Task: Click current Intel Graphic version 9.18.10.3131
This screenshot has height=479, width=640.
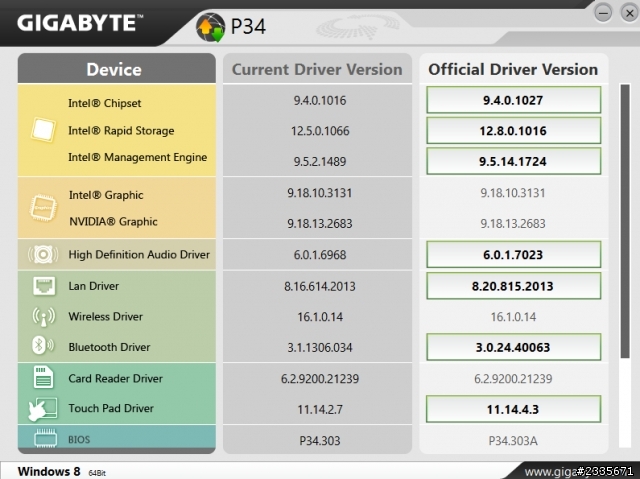Action: click(320, 193)
